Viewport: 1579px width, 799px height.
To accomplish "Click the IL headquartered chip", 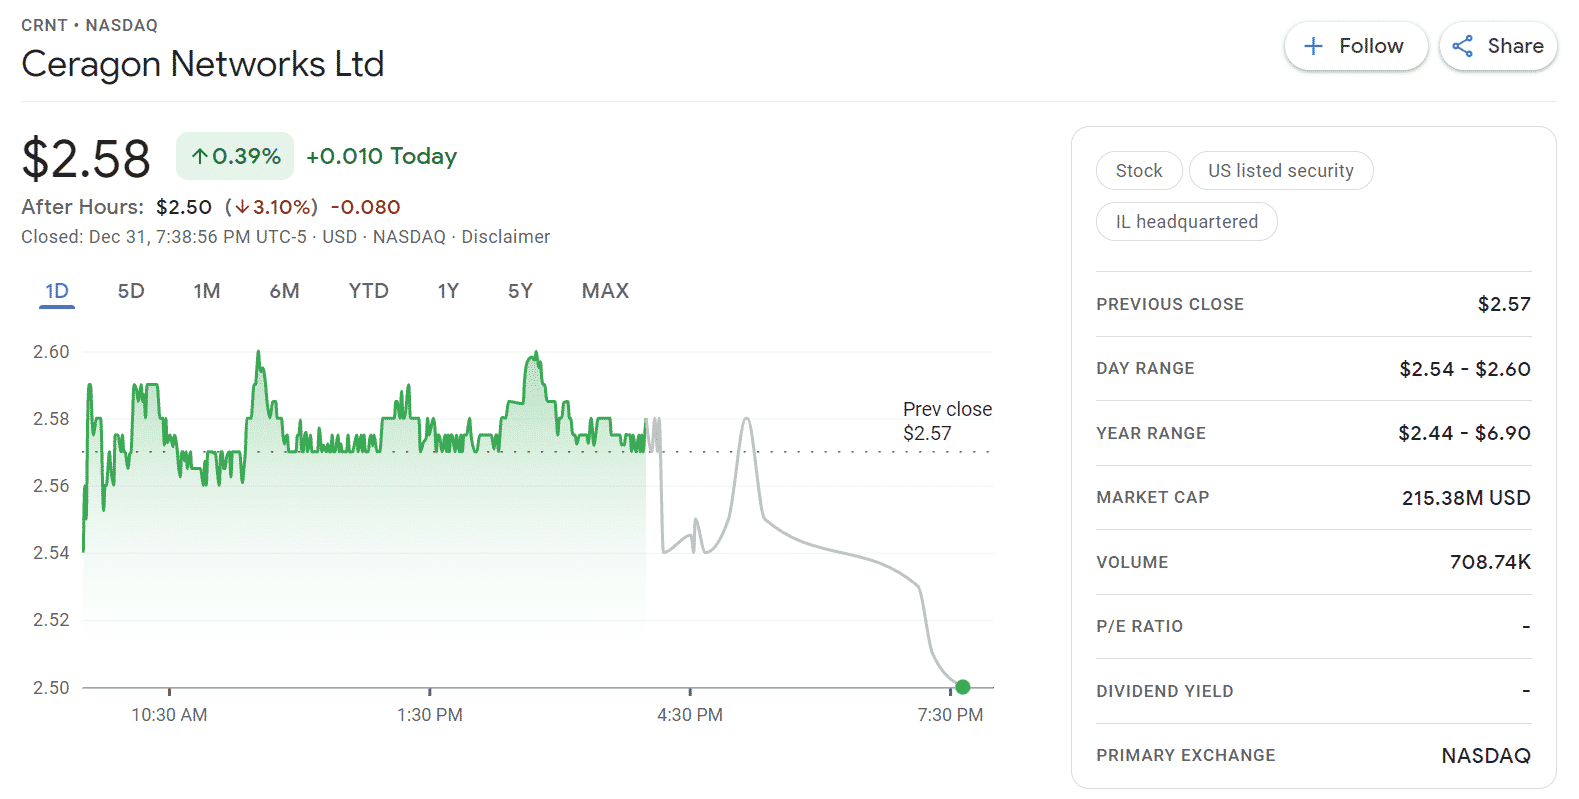I will tap(1187, 222).
